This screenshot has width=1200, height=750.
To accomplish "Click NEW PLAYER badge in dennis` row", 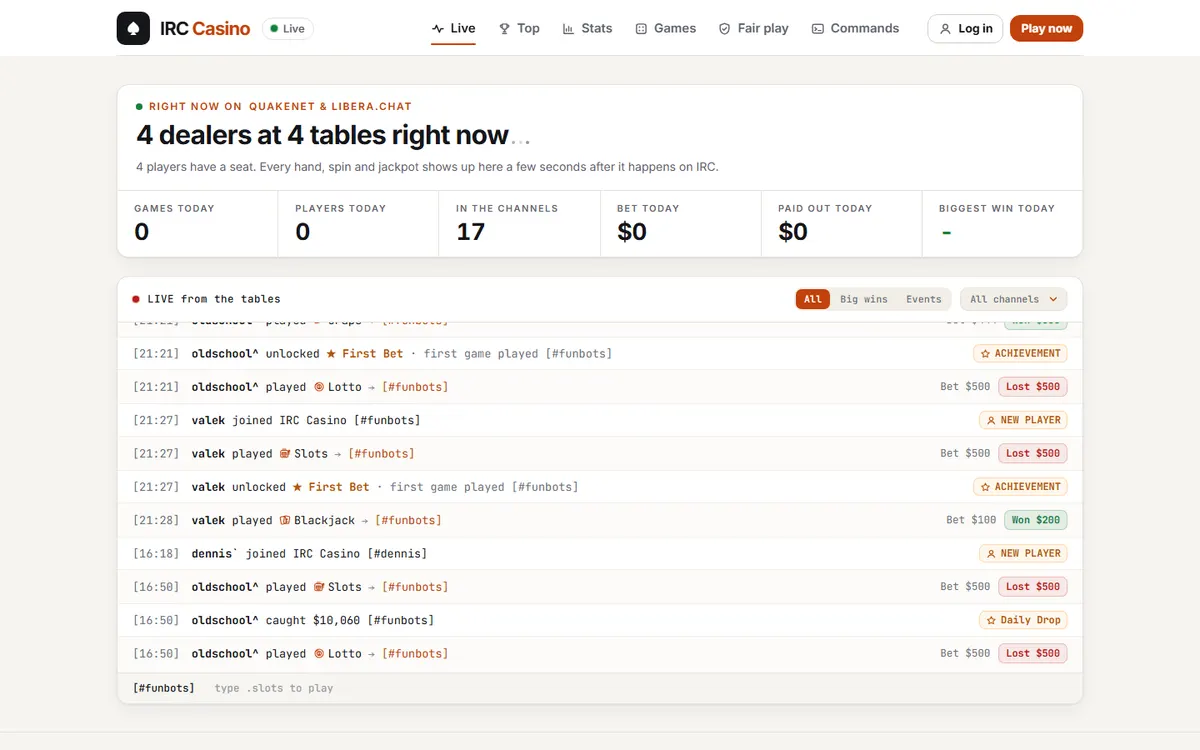I will click(1023, 553).
